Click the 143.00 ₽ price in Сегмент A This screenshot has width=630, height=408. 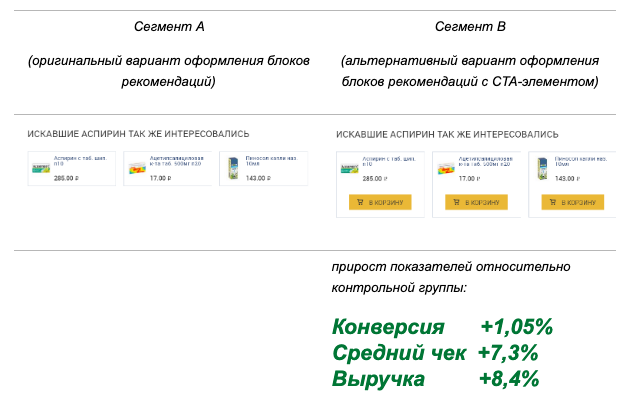pyautogui.click(x=257, y=178)
